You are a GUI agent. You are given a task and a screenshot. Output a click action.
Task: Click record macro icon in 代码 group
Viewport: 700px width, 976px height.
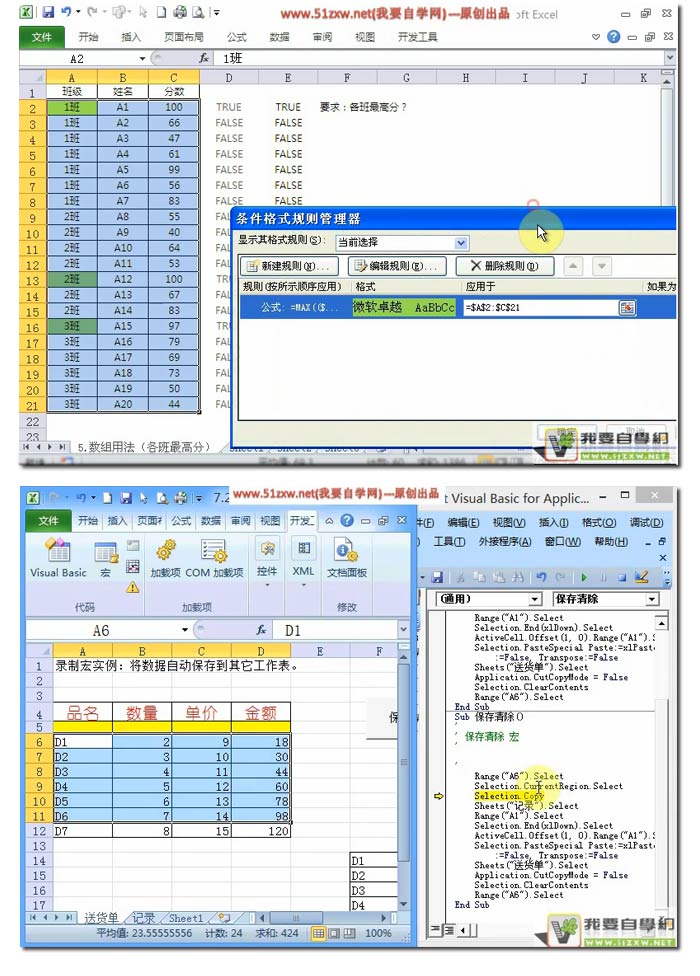133,545
